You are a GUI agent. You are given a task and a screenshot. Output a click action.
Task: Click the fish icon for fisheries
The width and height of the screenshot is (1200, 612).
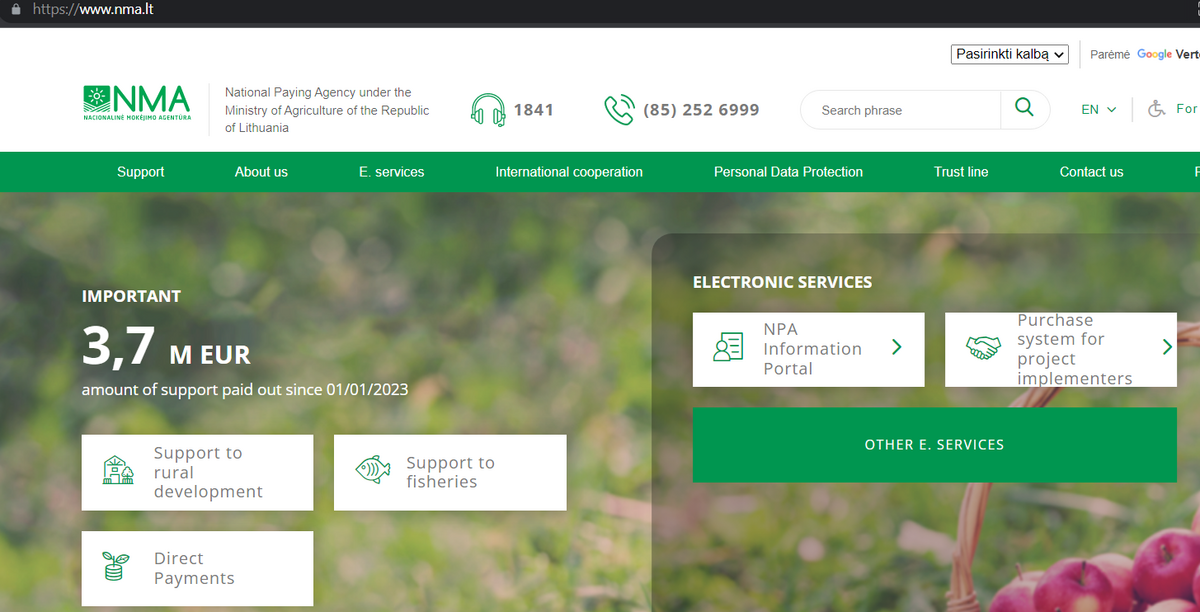pyautogui.click(x=372, y=471)
